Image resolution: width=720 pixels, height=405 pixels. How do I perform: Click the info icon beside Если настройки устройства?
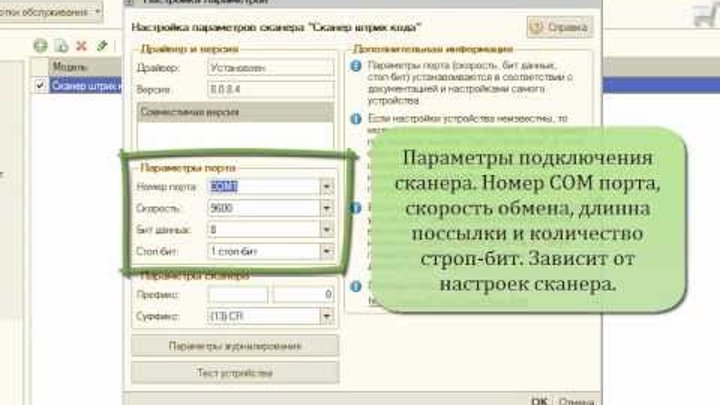pyautogui.click(x=356, y=119)
